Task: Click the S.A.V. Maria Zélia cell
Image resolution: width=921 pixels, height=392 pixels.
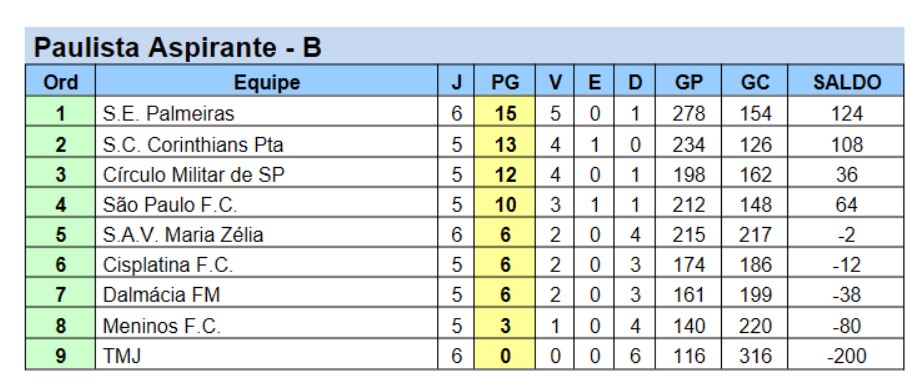Action: [x=267, y=234]
